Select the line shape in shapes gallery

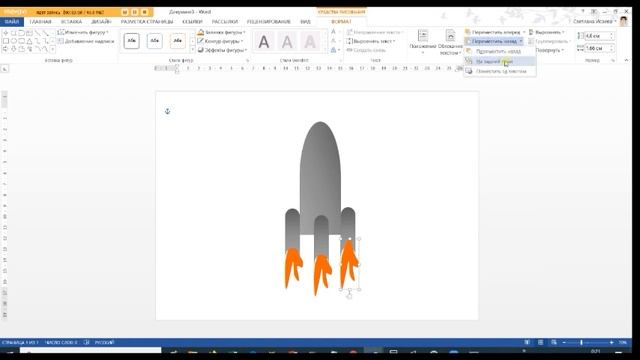[x=38, y=33]
